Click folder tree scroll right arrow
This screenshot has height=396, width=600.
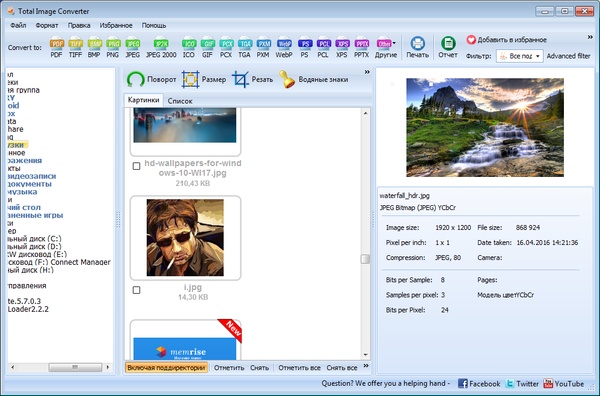pos(108,367)
